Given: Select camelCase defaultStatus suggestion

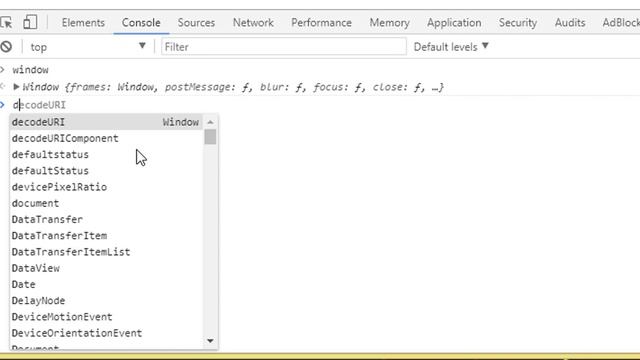Looking at the screenshot, I should click(106, 171).
